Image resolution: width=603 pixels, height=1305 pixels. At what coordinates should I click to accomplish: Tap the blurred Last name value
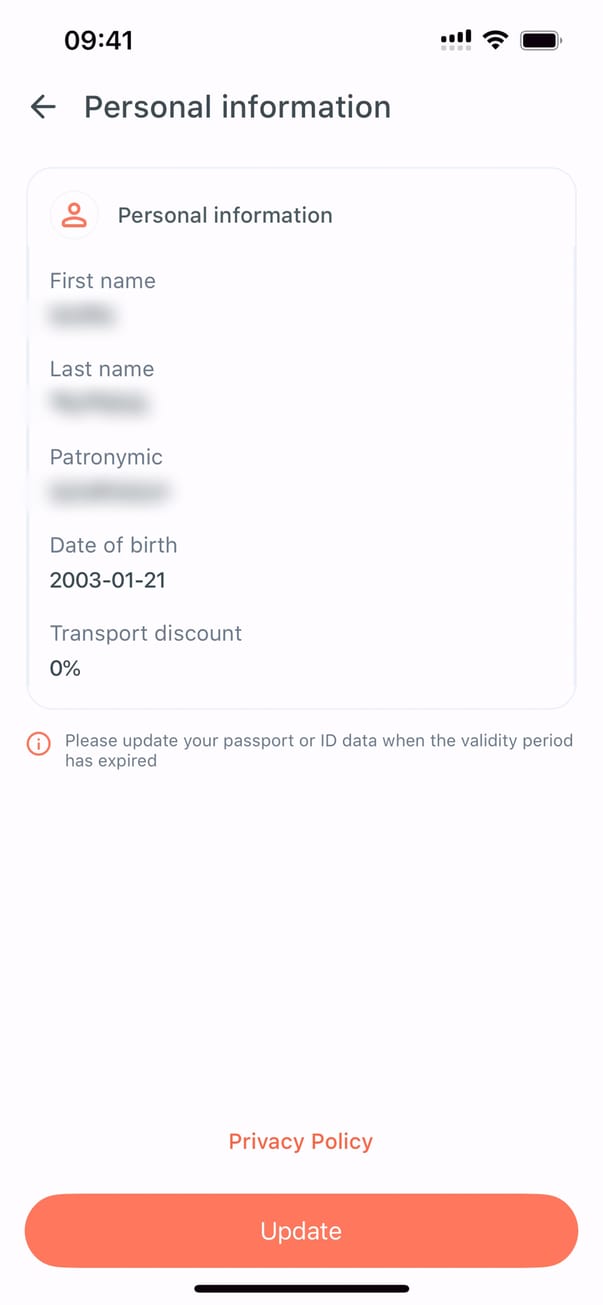tap(99, 404)
